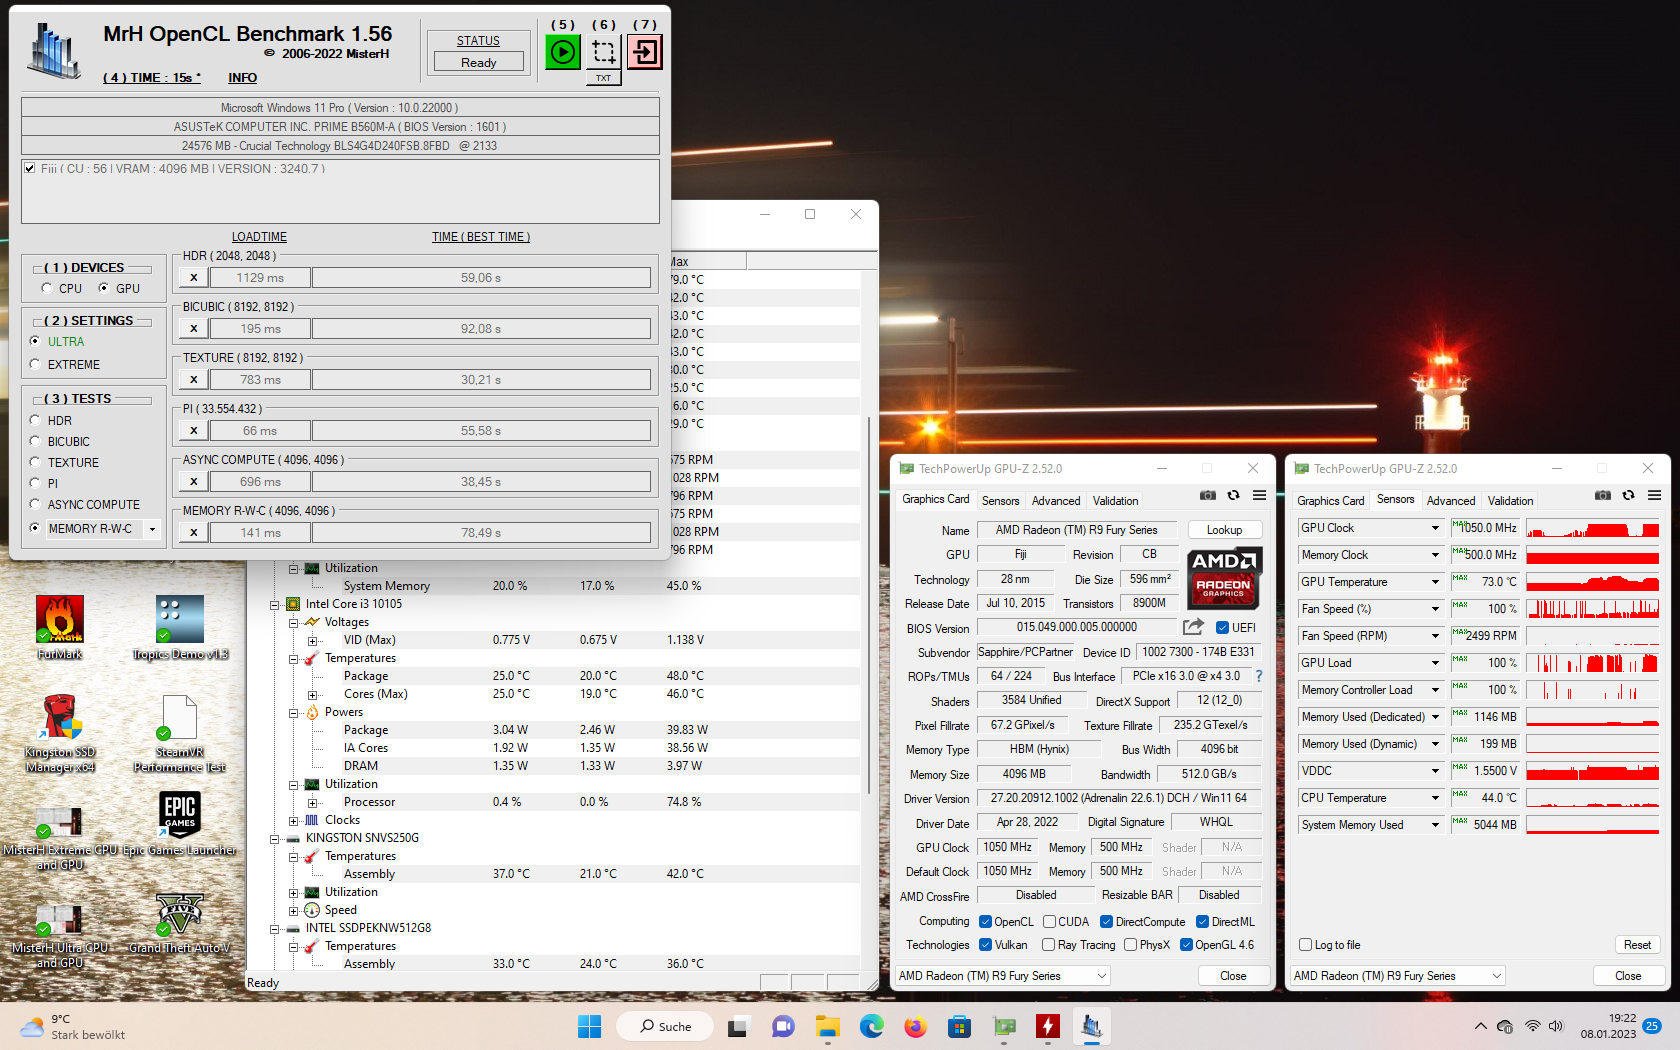
Task: Click the STATUS label in MrH Benchmark
Action: (x=478, y=41)
